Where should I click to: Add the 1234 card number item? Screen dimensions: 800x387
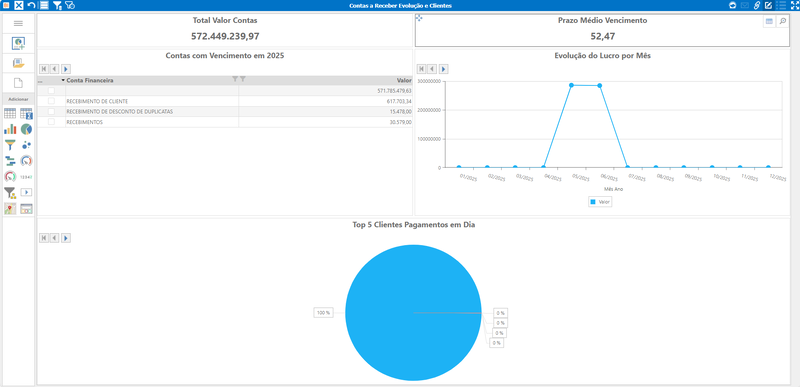(x=27, y=176)
